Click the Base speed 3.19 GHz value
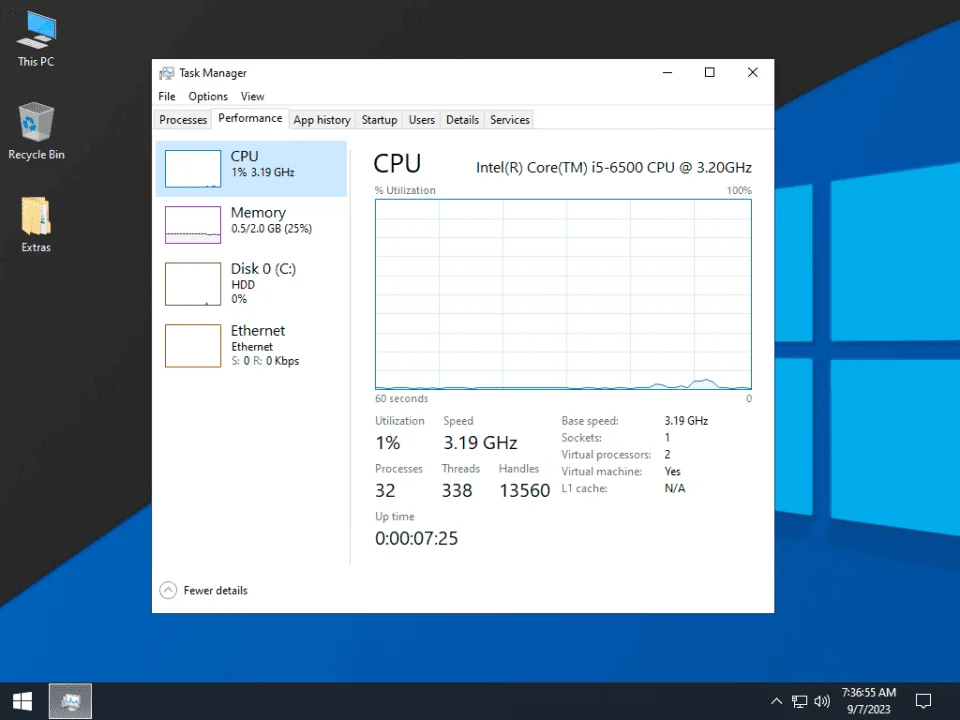Image resolution: width=960 pixels, height=720 pixels. (x=686, y=421)
